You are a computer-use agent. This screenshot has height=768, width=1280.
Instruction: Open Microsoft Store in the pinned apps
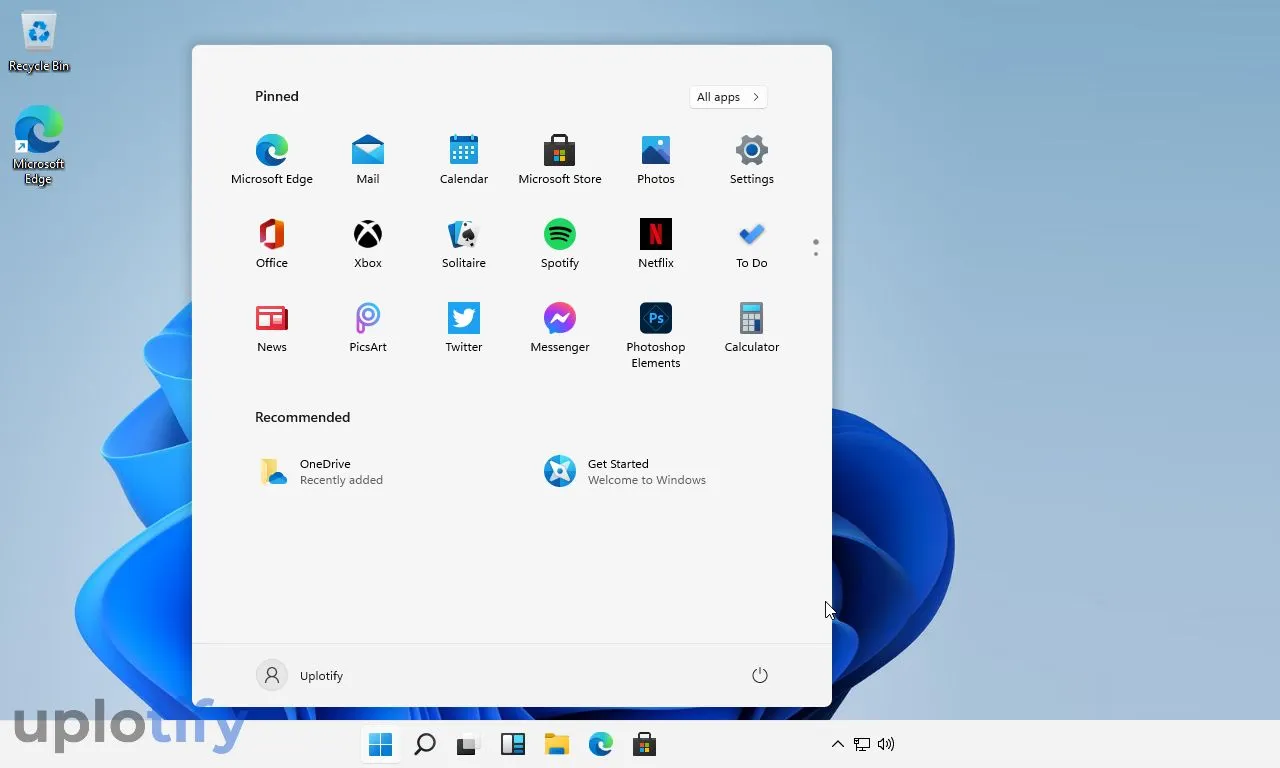tap(560, 160)
